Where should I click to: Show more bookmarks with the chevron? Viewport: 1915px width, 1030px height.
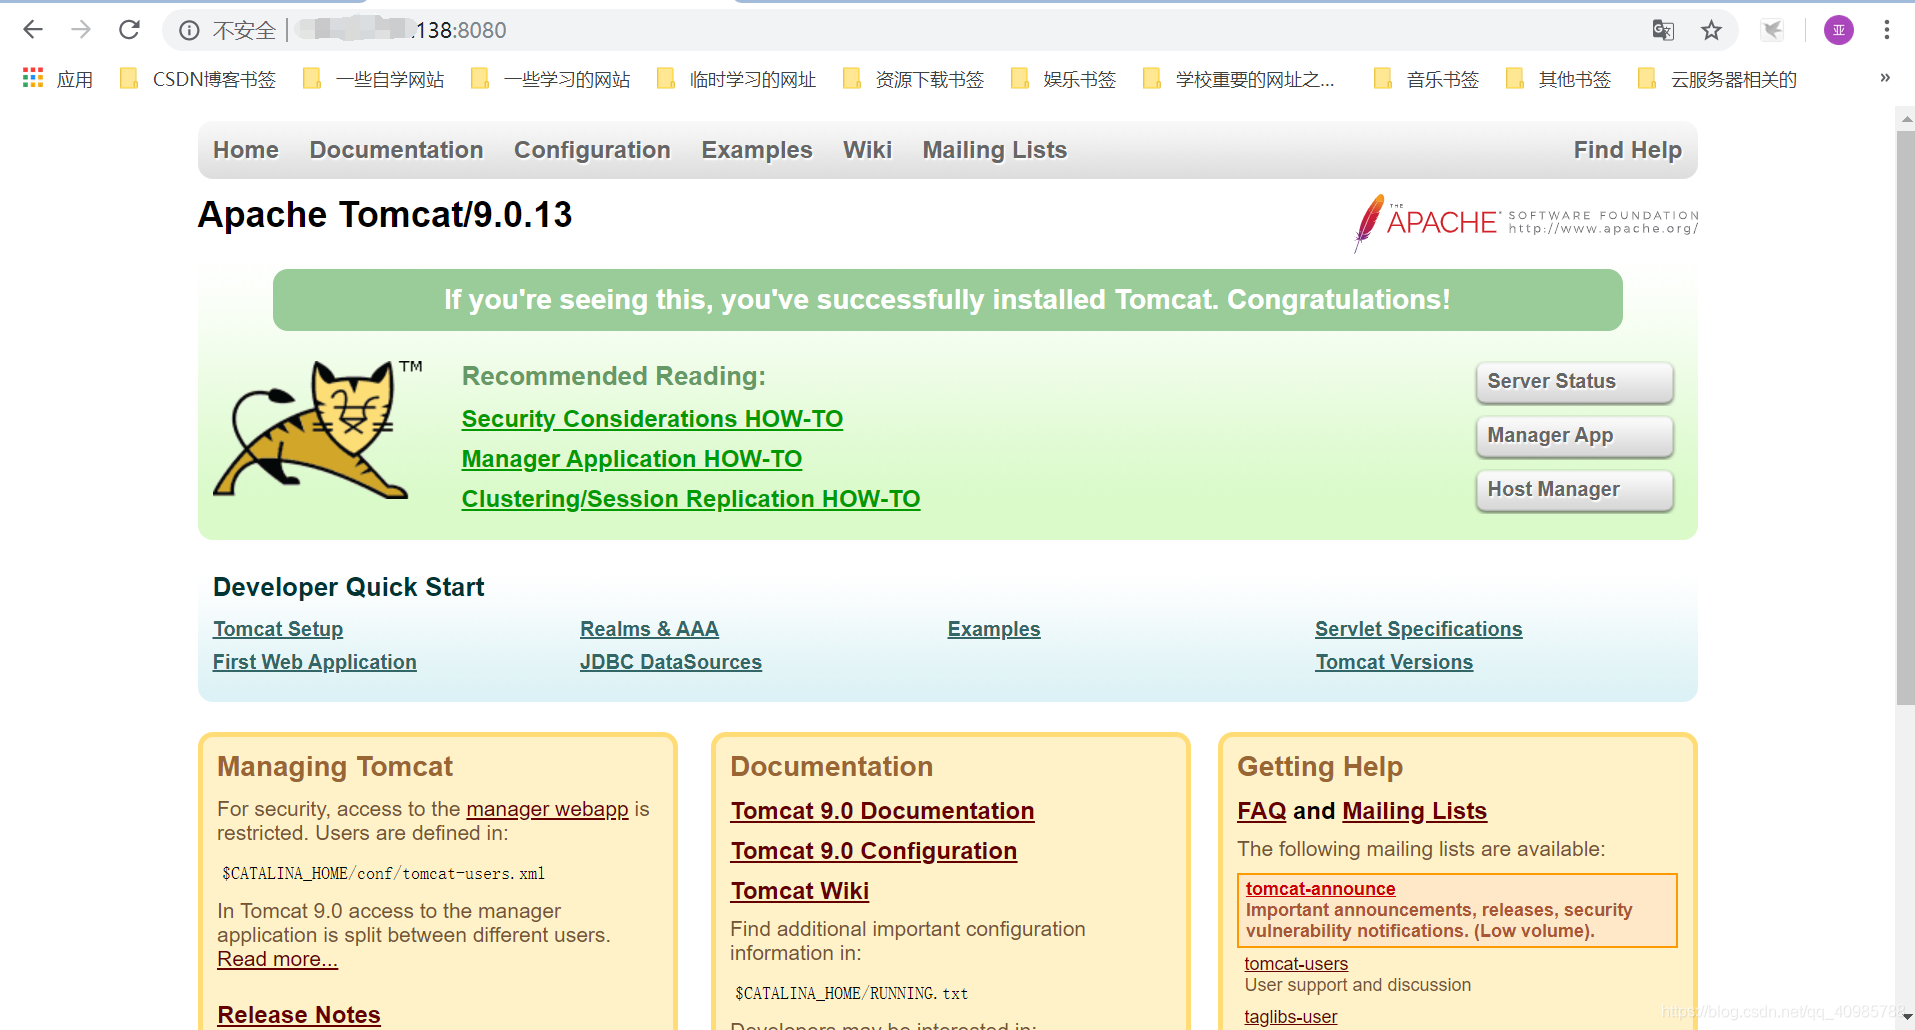pos(1884,78)
